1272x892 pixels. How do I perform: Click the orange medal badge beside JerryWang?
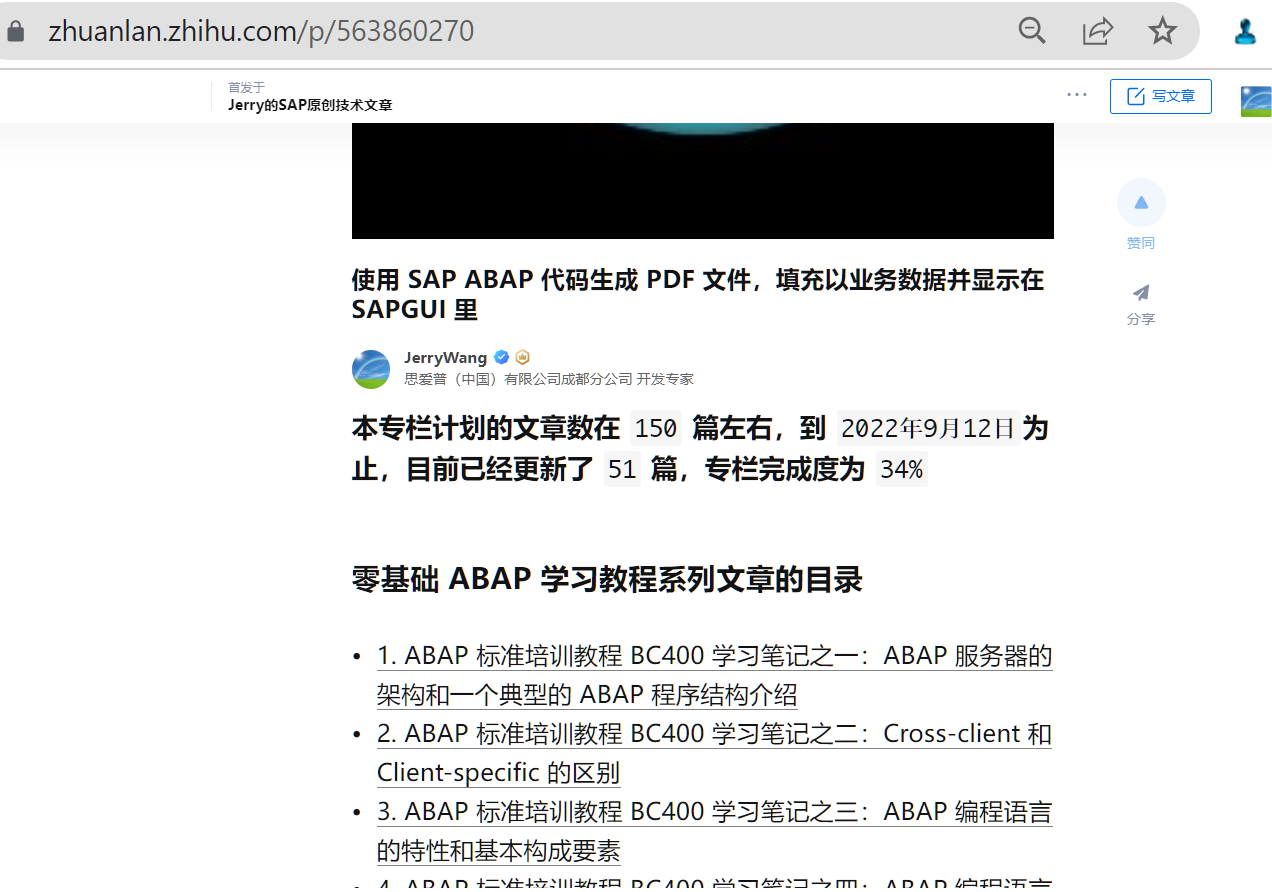(522, 357)
